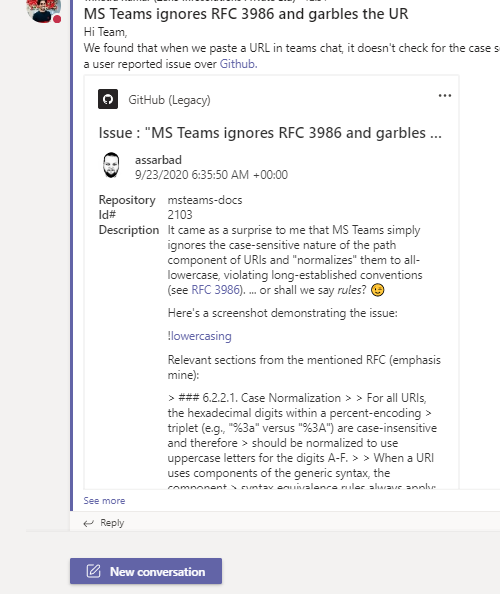Click the winking emoji in the description
Screen dimensions: 500x594
pos(377,290)
